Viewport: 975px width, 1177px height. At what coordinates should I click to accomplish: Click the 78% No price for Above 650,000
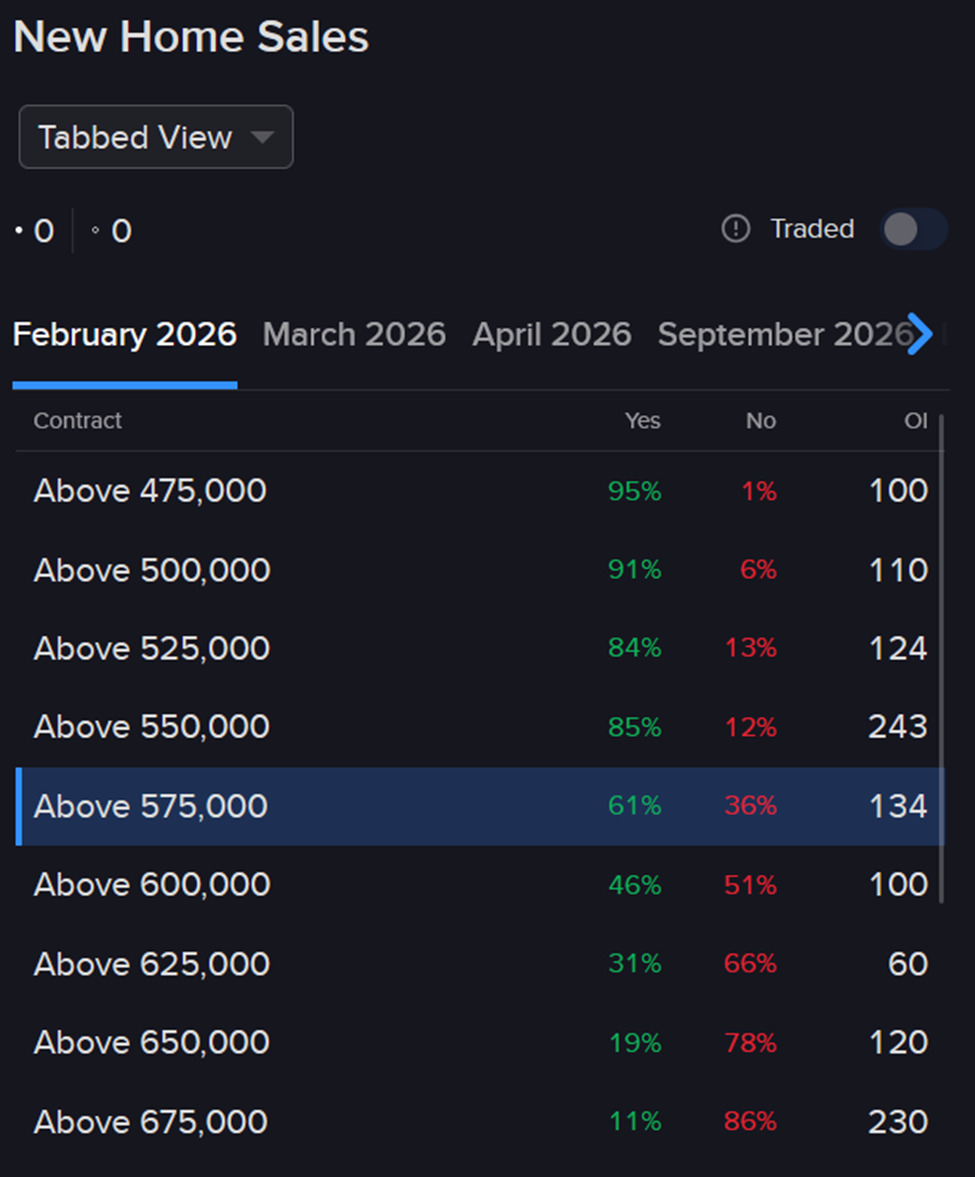tap(751, 1043)
